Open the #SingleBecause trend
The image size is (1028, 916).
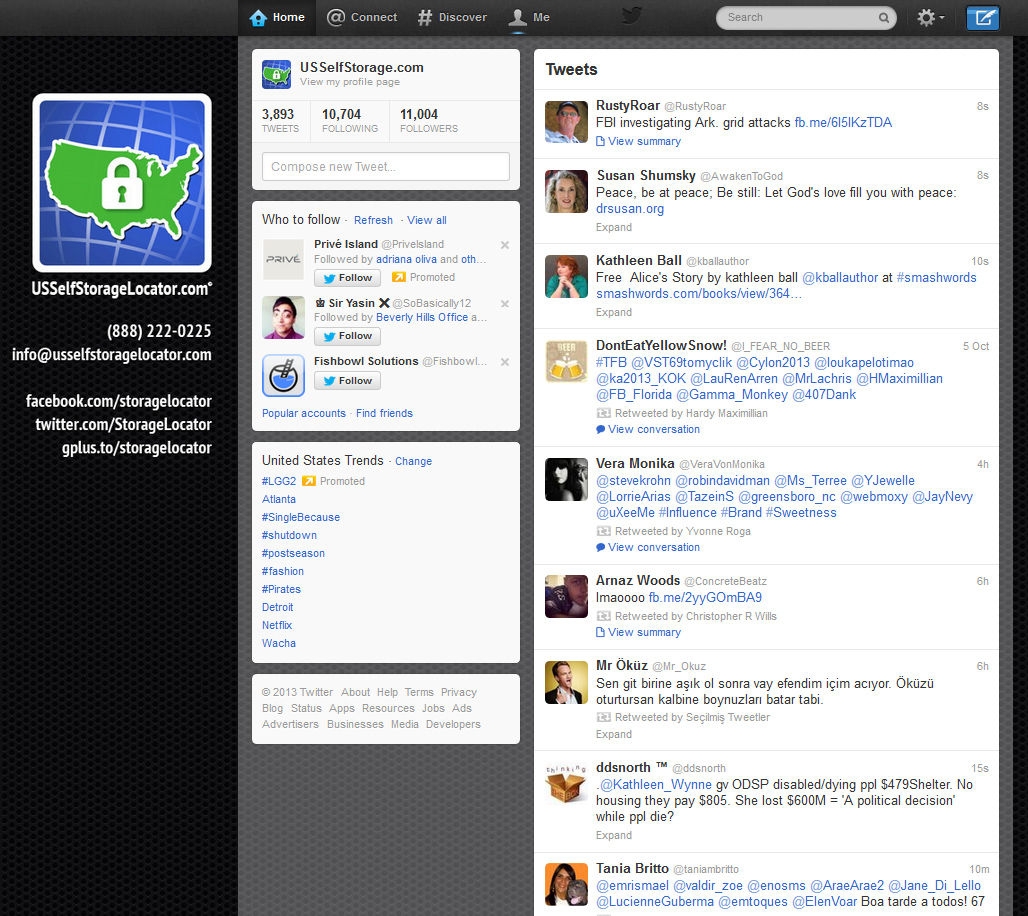click(x=300, y=517)
